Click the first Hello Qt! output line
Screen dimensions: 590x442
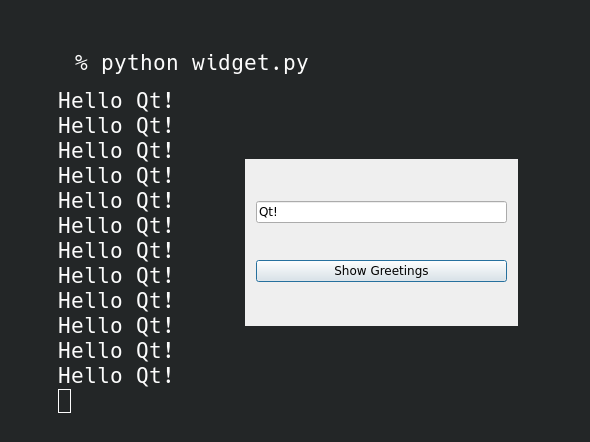tap(115, 101)
